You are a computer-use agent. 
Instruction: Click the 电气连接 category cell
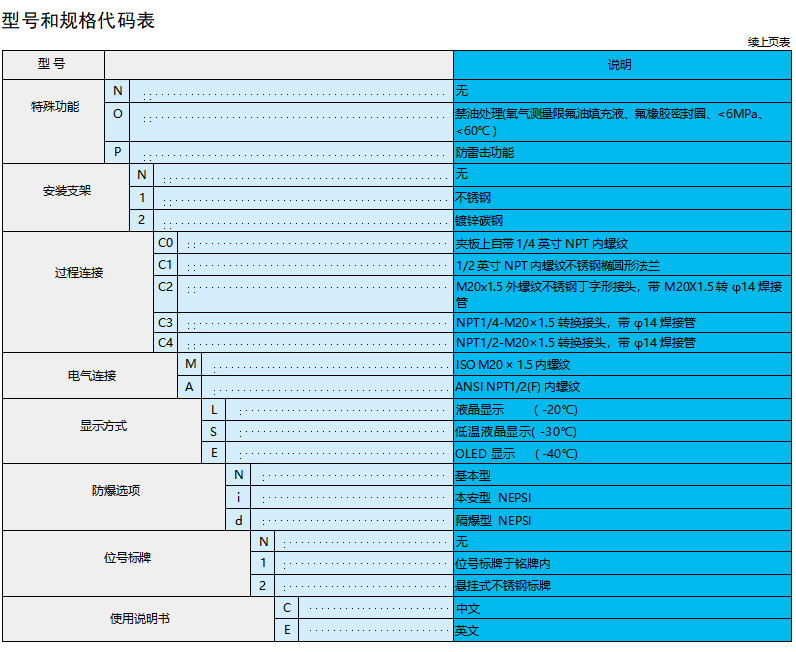tap(91, 376)
